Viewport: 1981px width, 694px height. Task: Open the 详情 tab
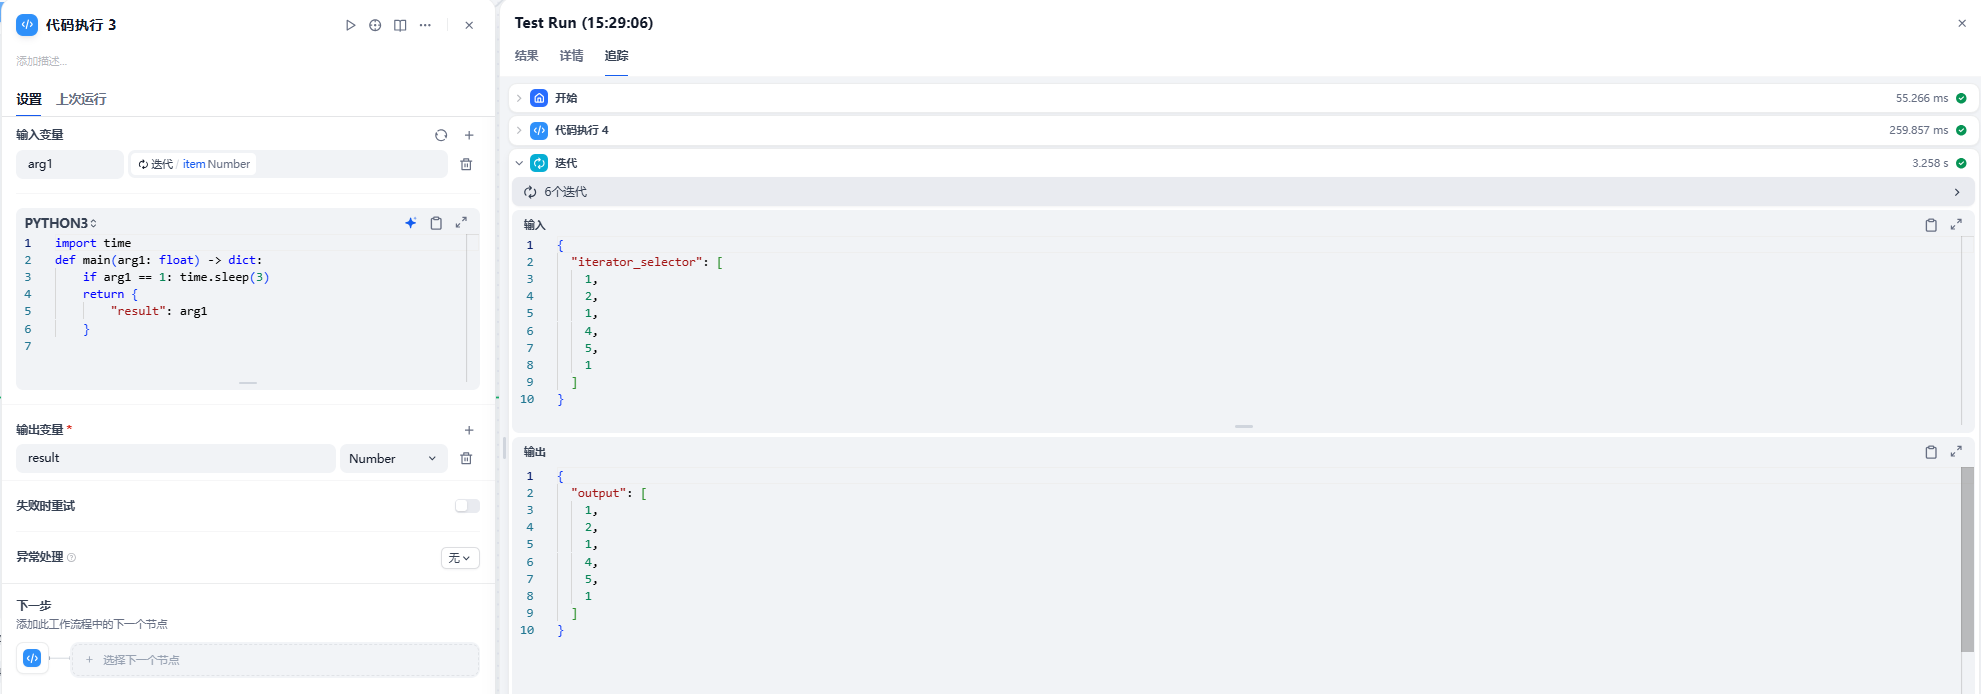pos(572,56)
